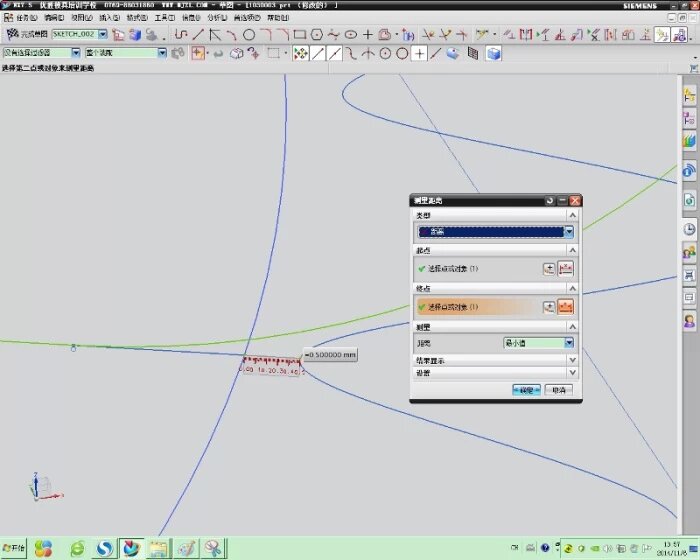Collapse the Start Point section

pos(572,250)
